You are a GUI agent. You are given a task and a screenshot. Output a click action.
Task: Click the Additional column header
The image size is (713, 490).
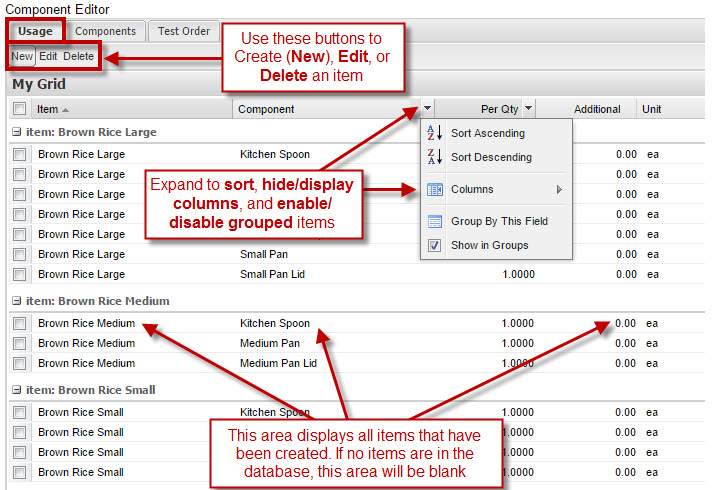tap(597, 109)
